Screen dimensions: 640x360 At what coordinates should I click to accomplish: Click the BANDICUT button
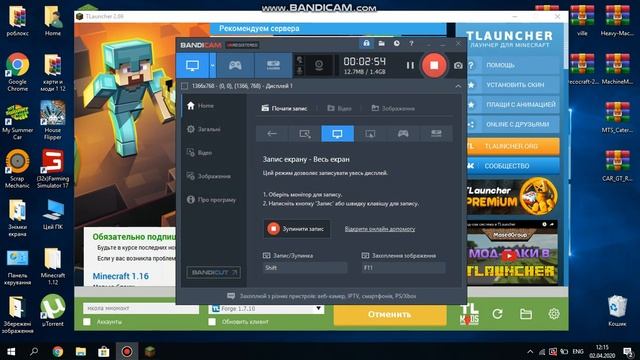tap(213, 272)
